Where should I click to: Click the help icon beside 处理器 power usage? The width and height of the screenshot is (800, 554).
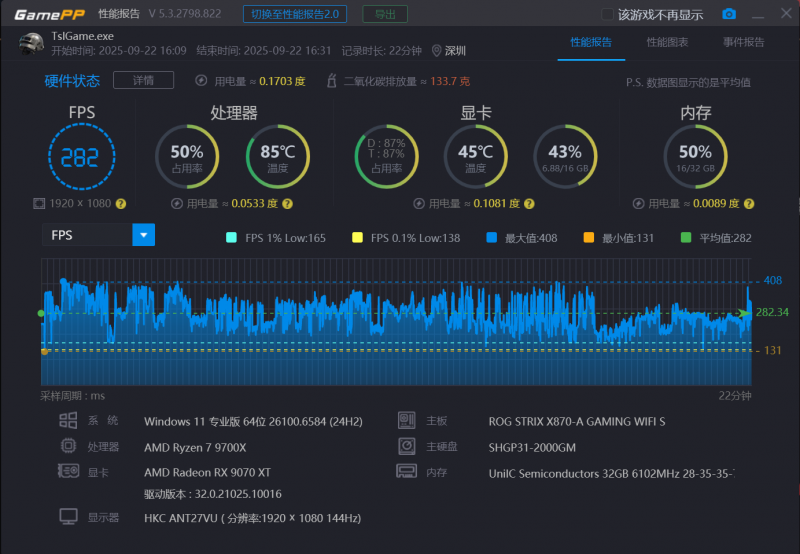(x=287, y=203)
